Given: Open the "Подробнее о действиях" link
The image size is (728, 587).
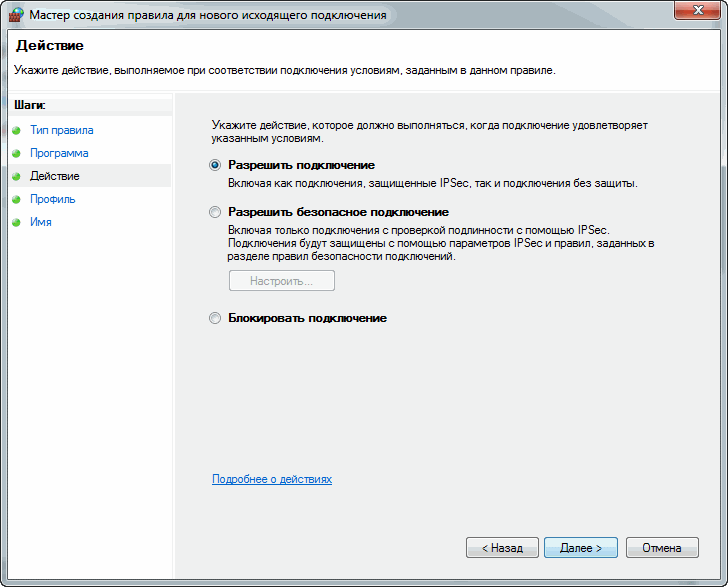Looking at the screenshot, I should coord(272,479).
